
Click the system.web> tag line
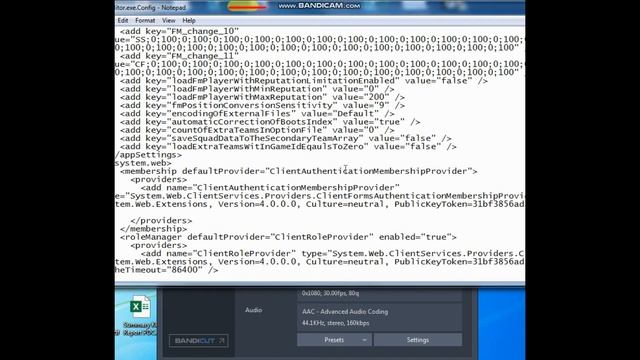pyautogui.click(x=143, y=163)
